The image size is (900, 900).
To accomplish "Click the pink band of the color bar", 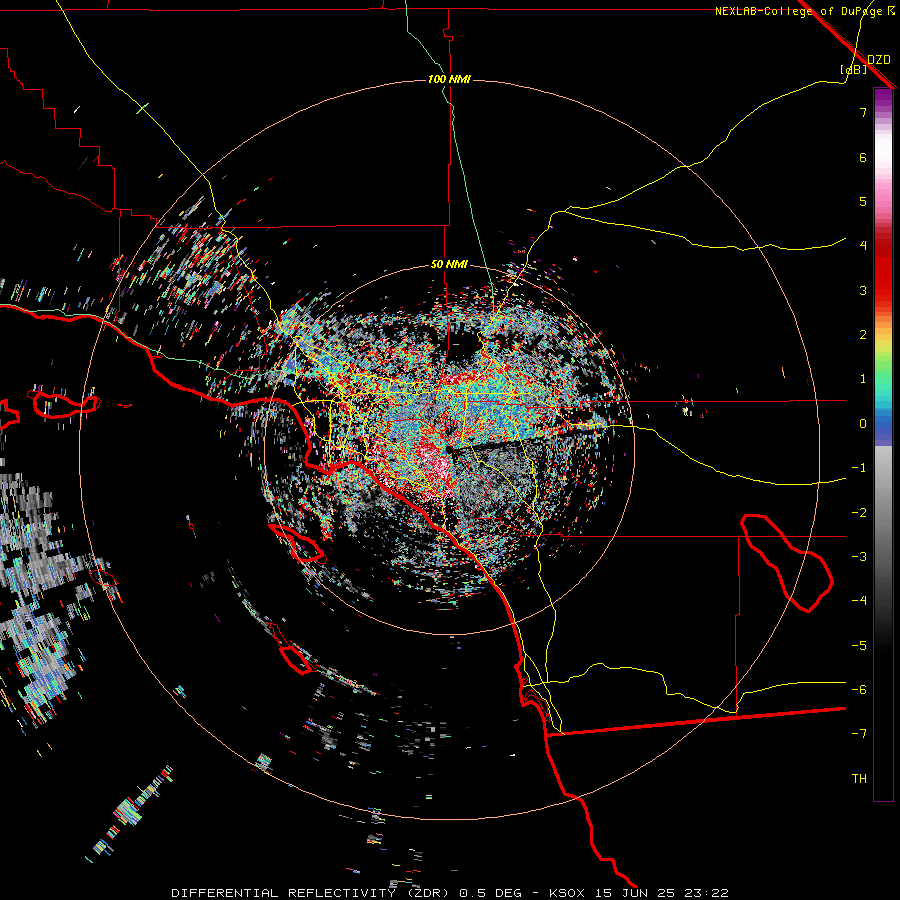I will coord(883,195).
